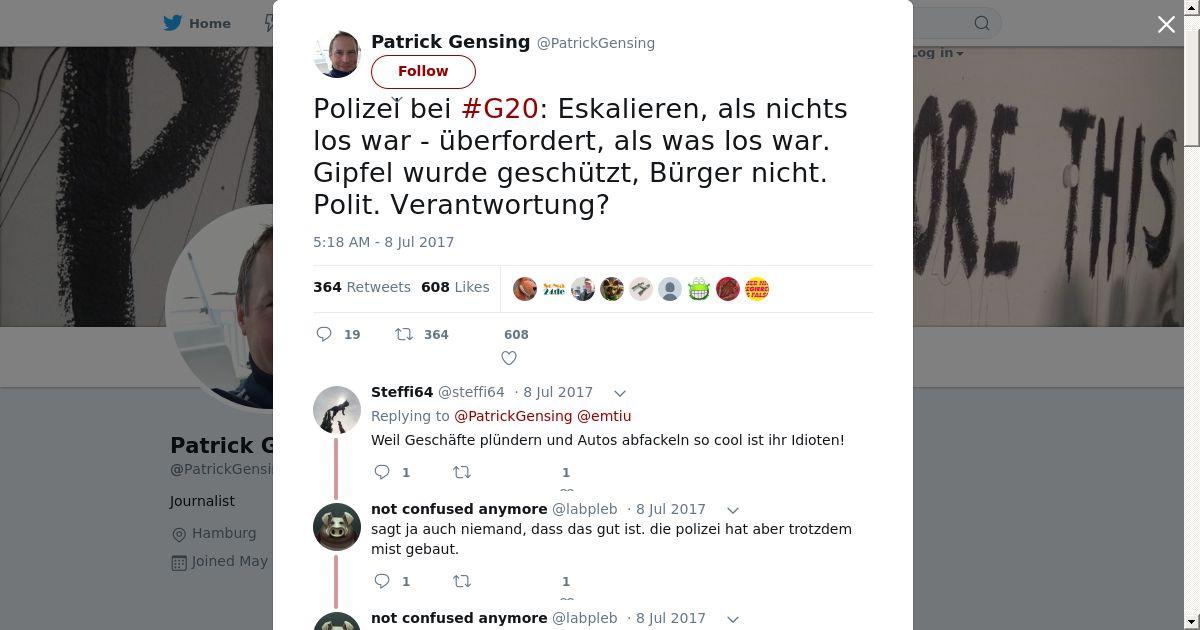Go to the Home tab
Screen dimensions: 1200x630
tap(198, 23)
